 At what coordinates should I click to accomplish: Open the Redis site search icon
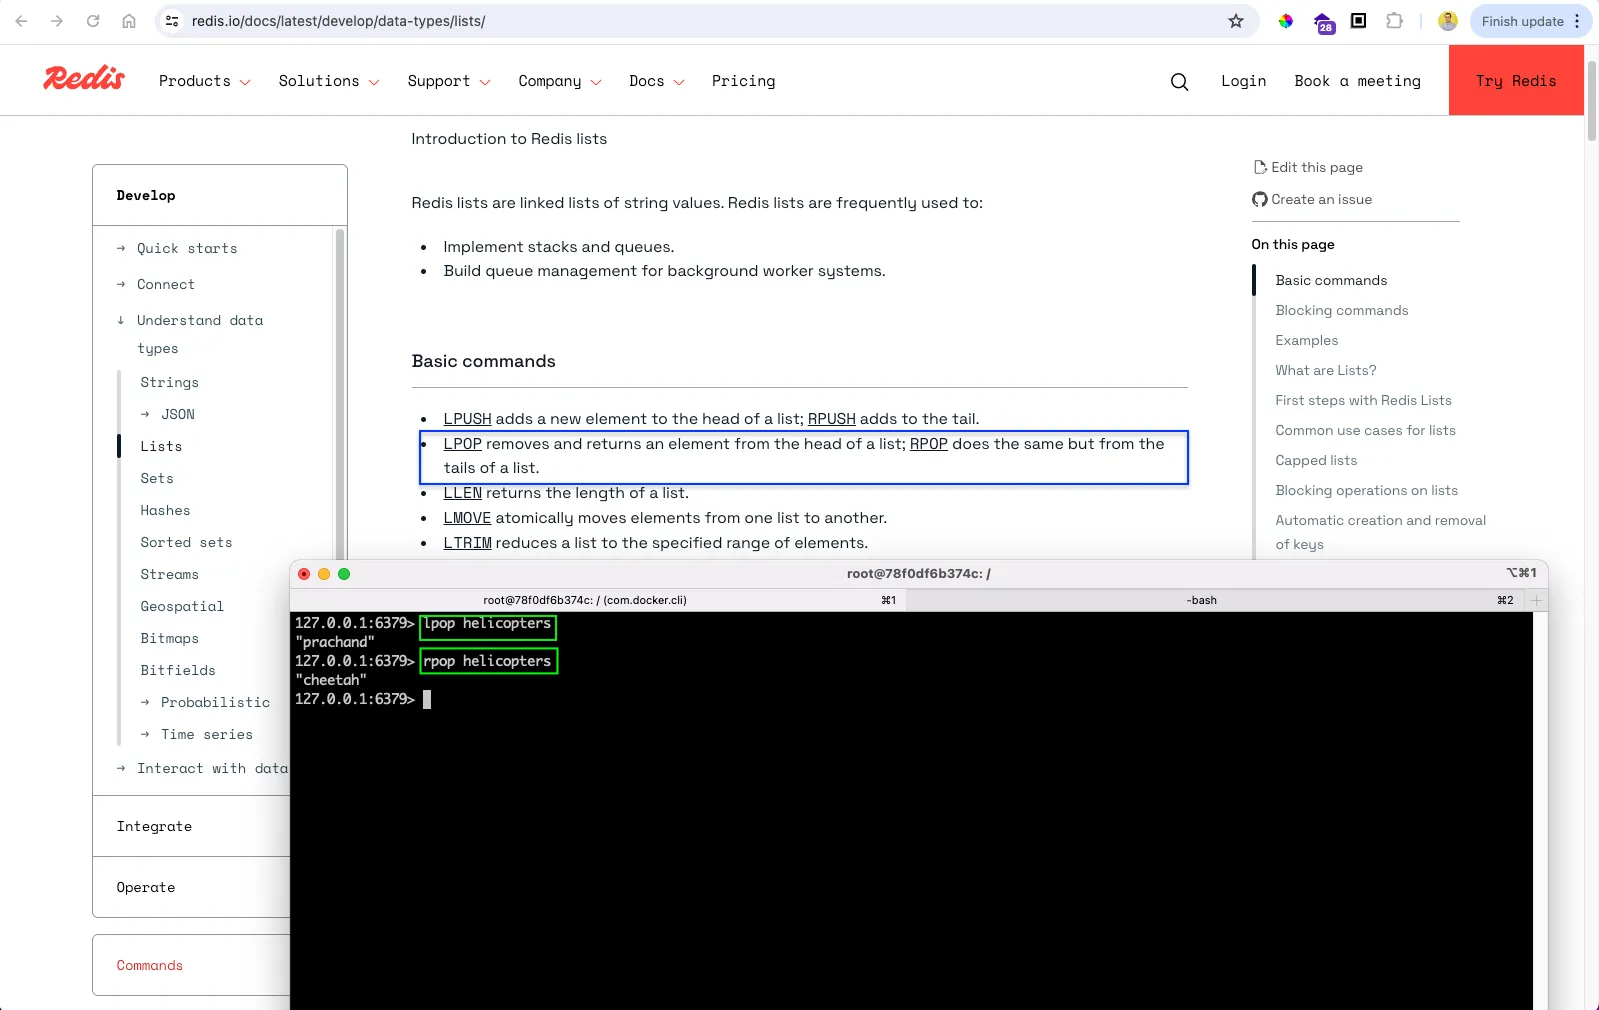[1180, 82]
